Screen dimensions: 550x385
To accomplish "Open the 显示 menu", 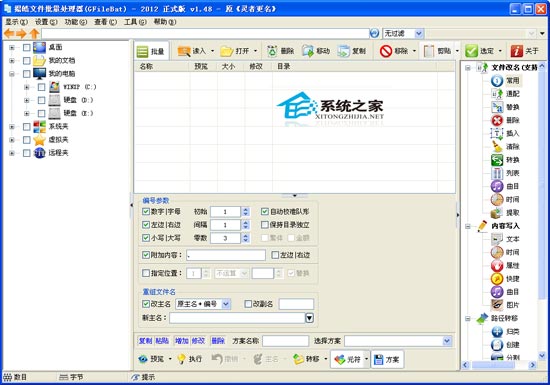I will pos(16,22).
